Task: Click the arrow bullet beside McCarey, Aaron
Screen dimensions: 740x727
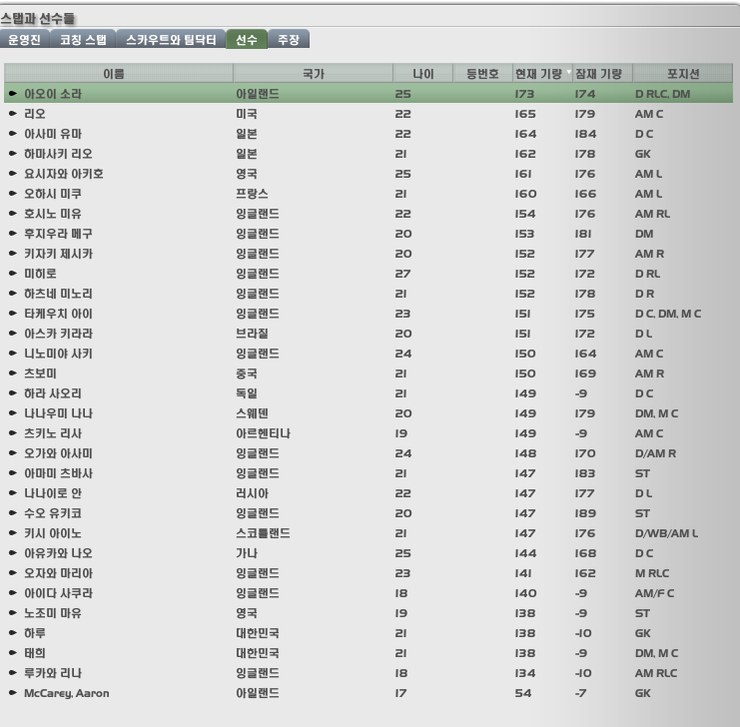Action: tap(13, 693)
